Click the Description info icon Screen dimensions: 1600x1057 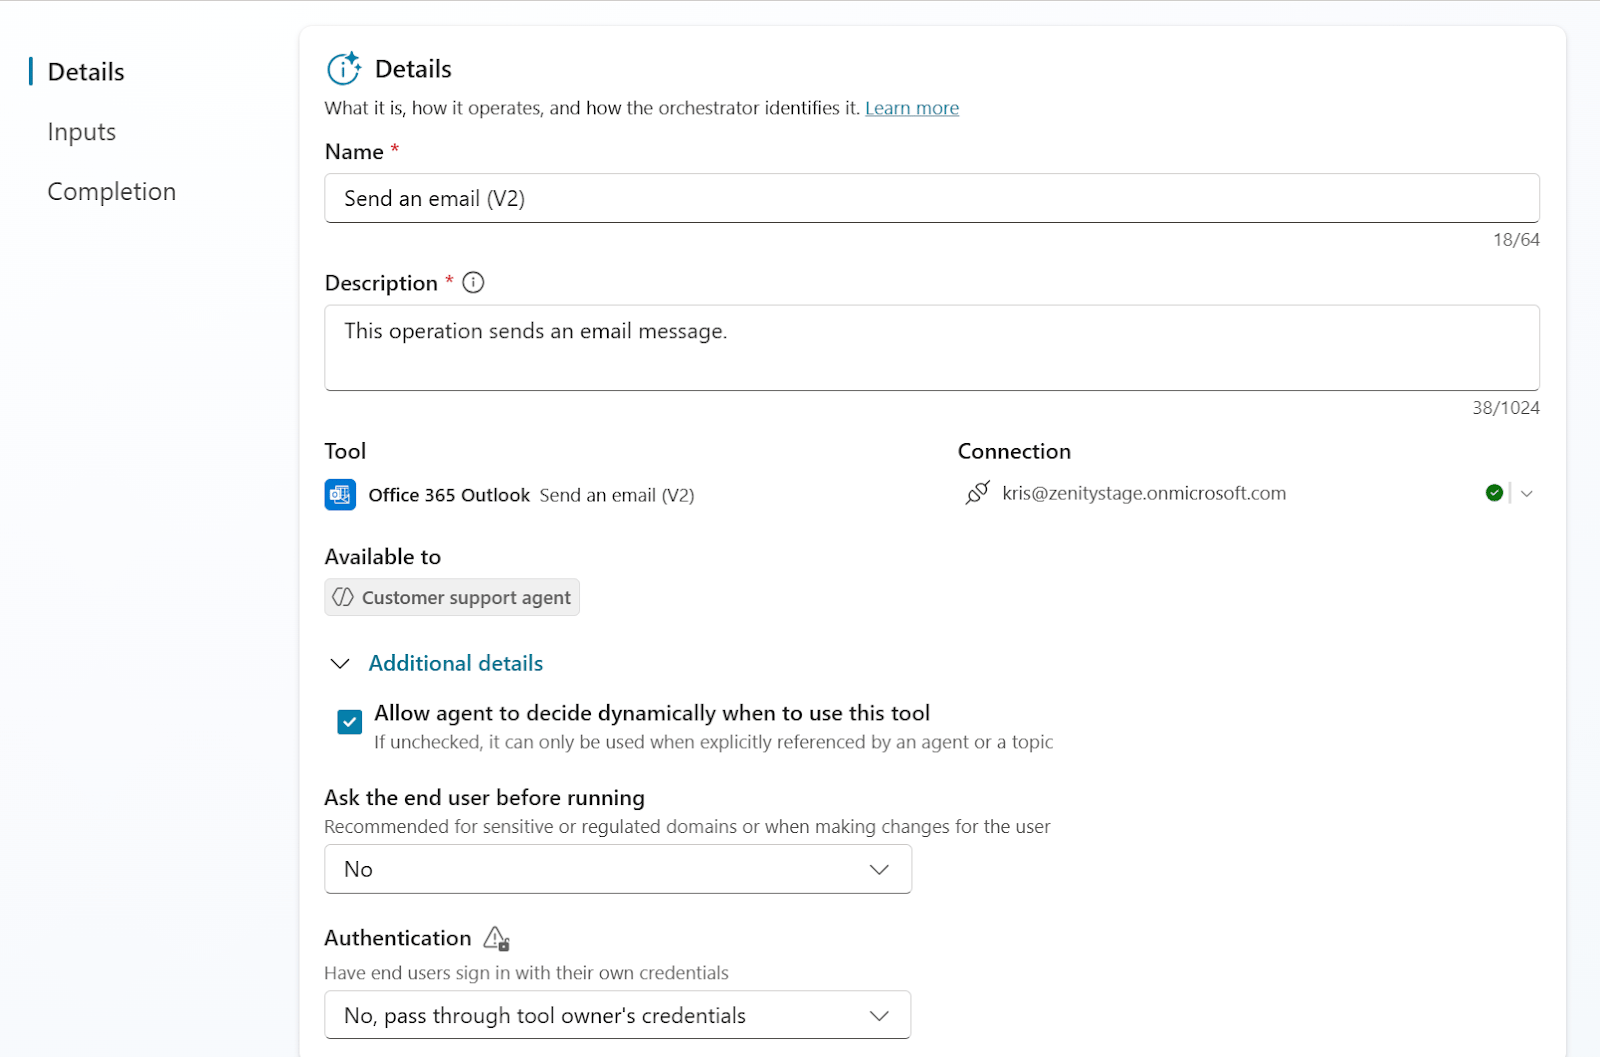pos(474,283)
